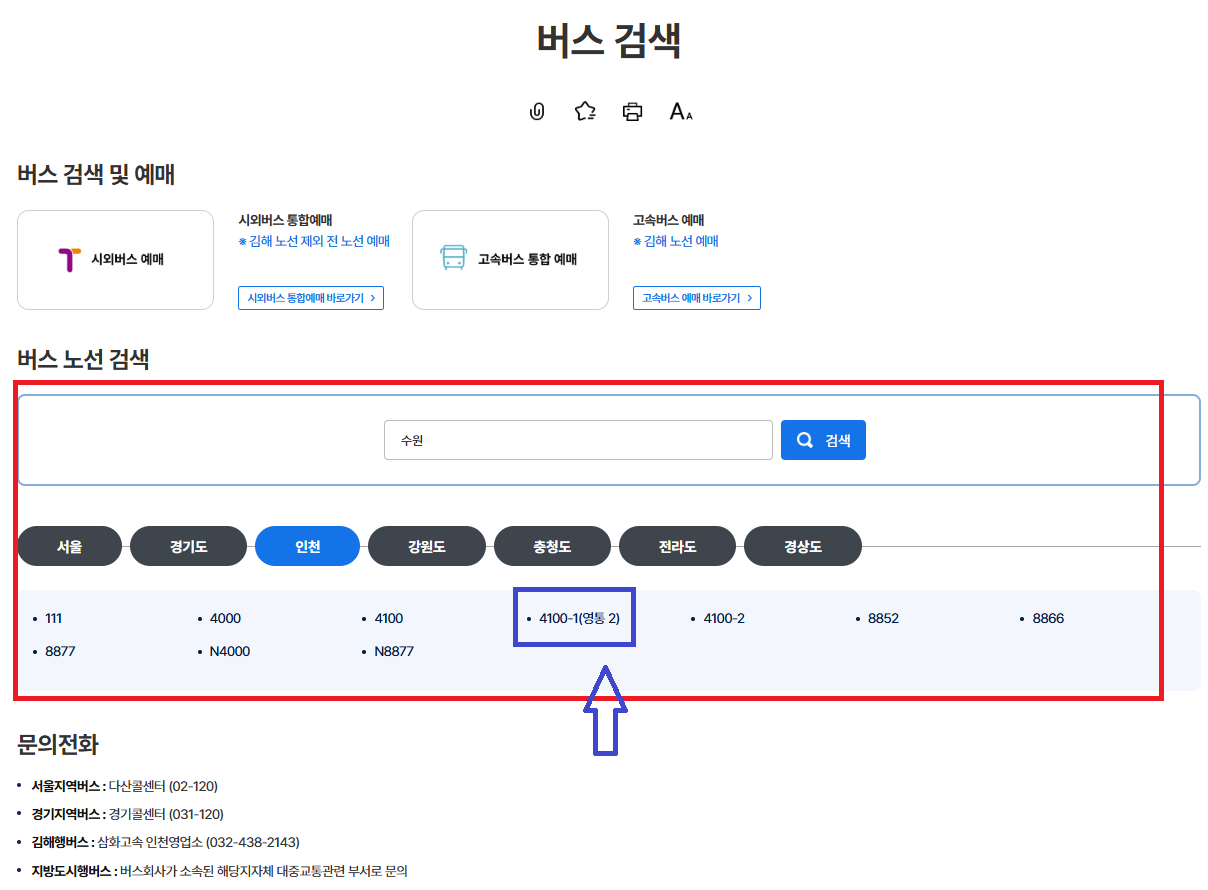Click the magnifier icon on the 검색 button
The height and width of the screenshot is (890, 1208).
pos(803,439)
